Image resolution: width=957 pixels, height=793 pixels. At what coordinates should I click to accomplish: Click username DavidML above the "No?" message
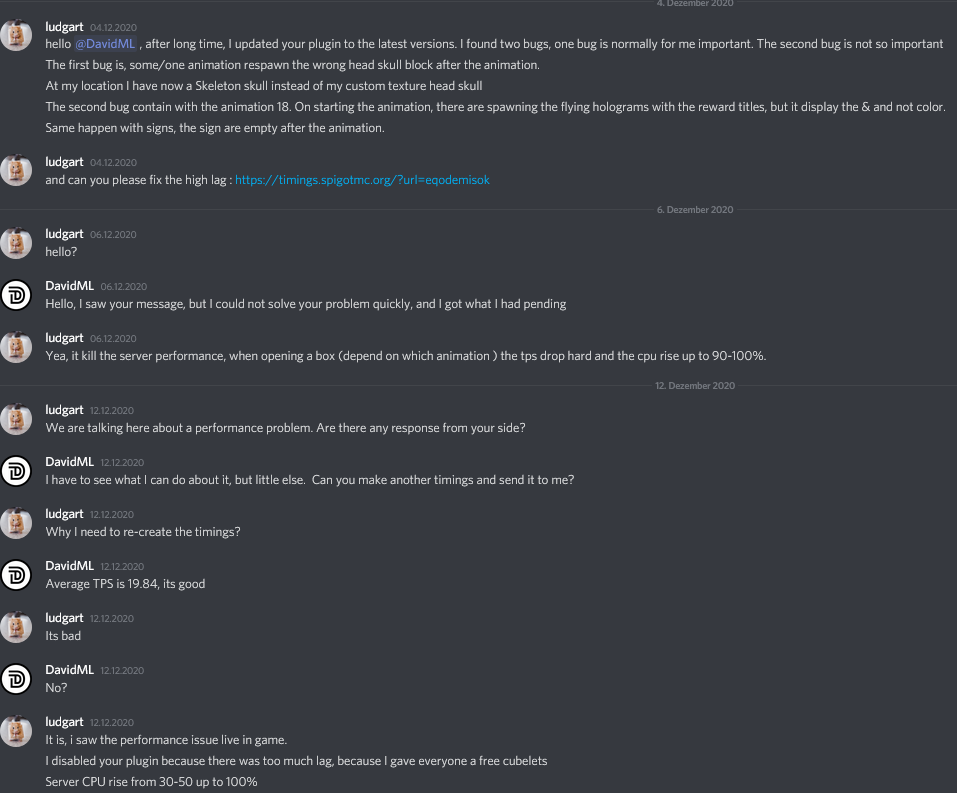(x=70, y=670)
